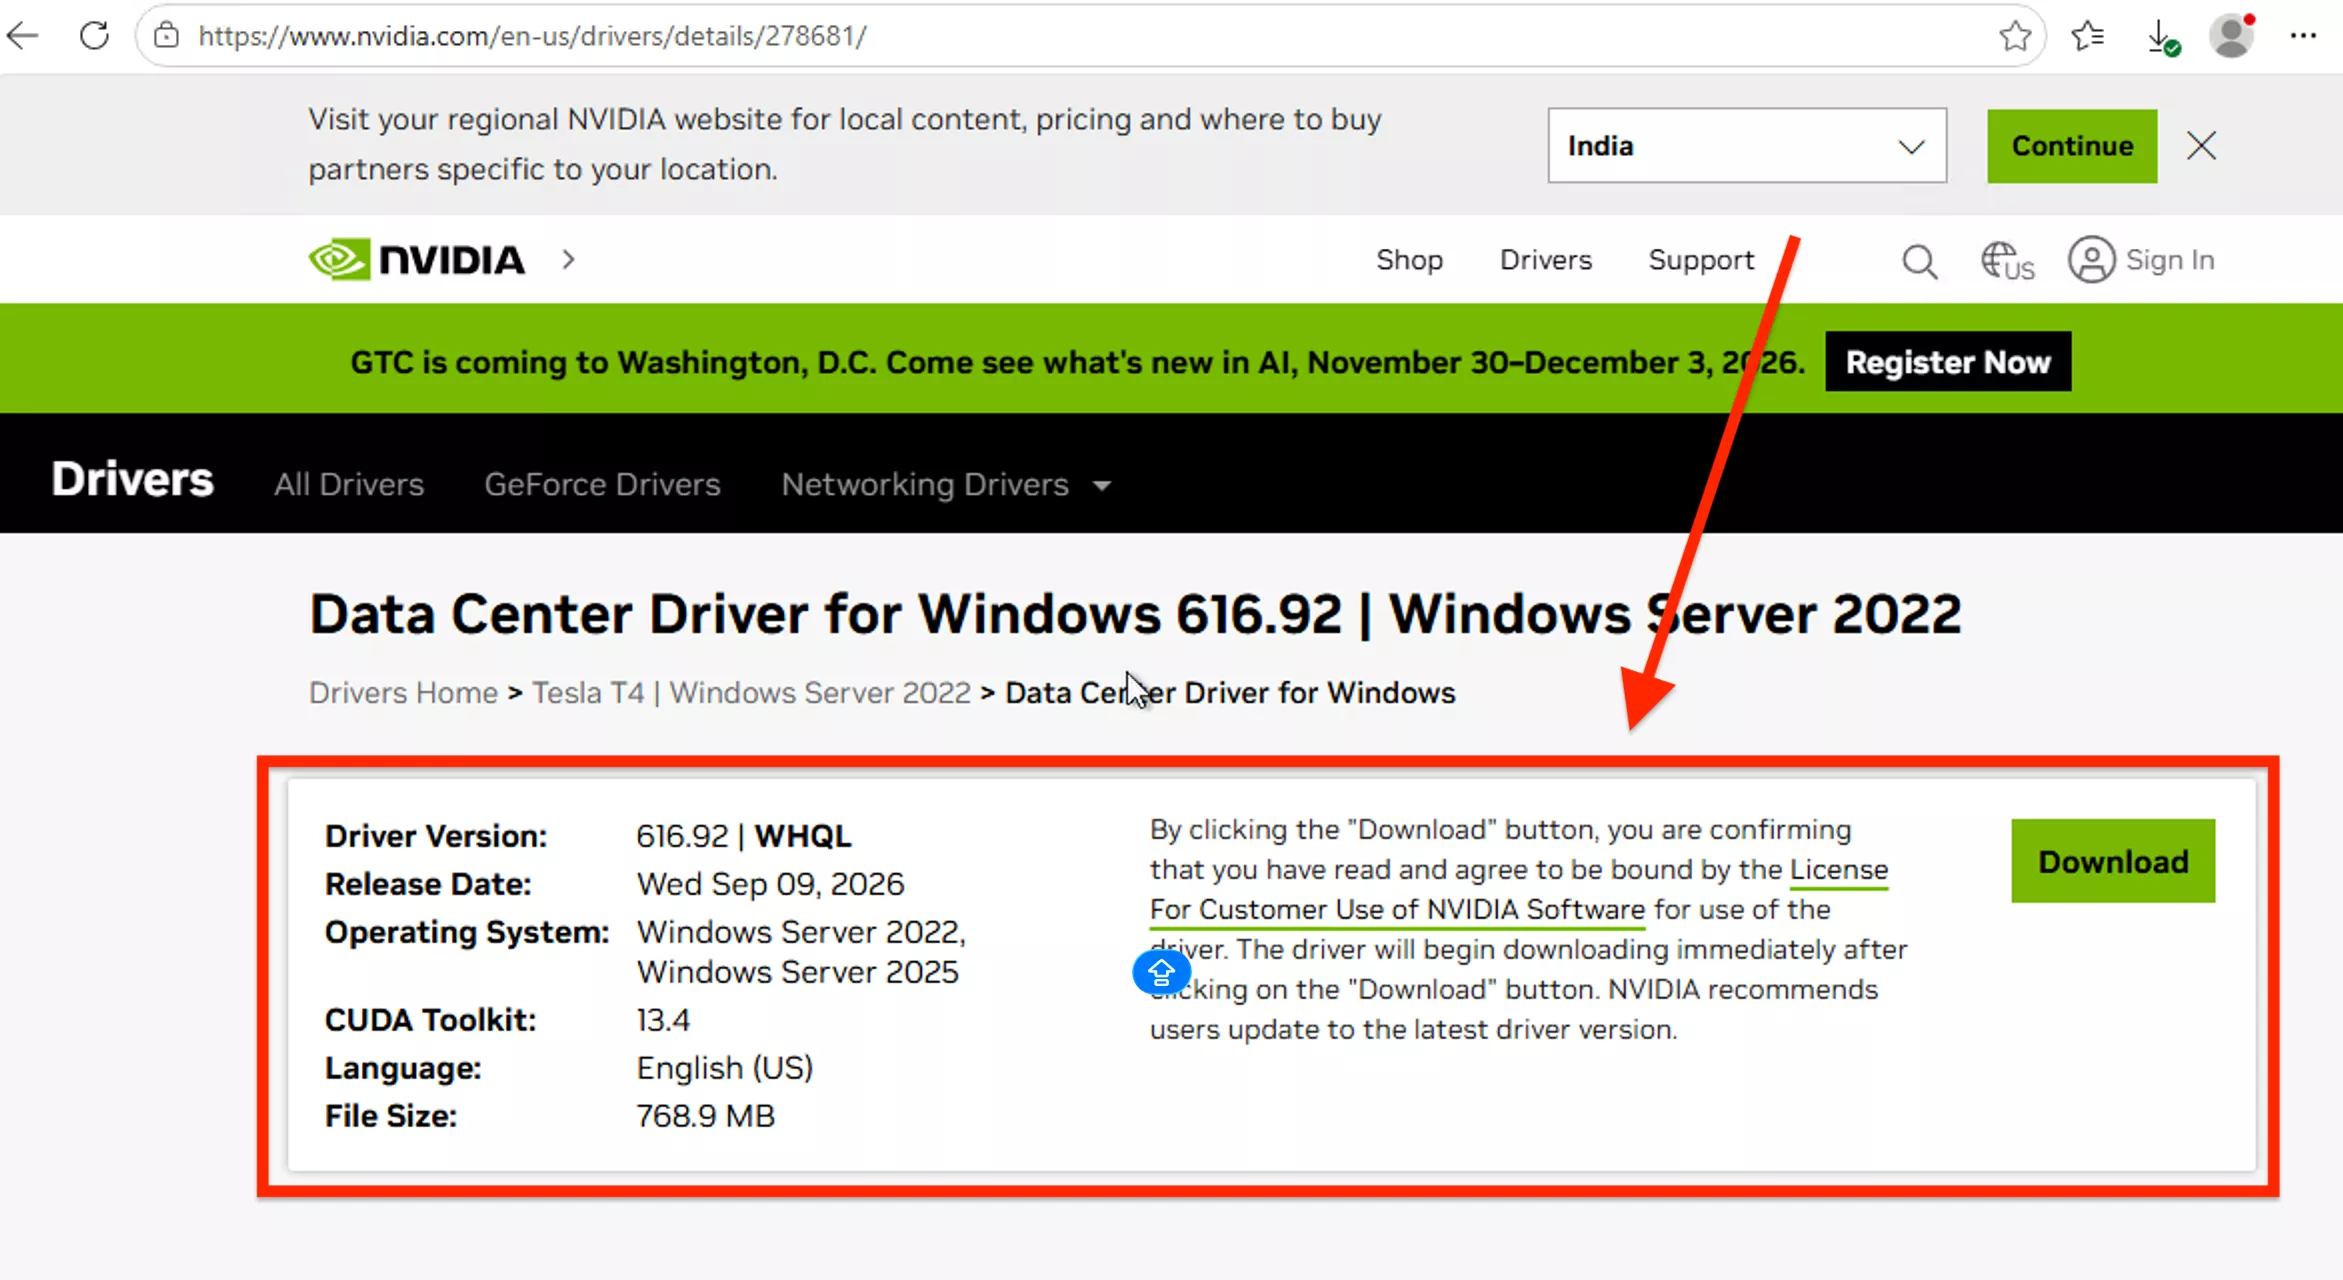The image size is (2343, 1280).
Task: Click Register Now for GTC
Action: [x=1948, y=362]
